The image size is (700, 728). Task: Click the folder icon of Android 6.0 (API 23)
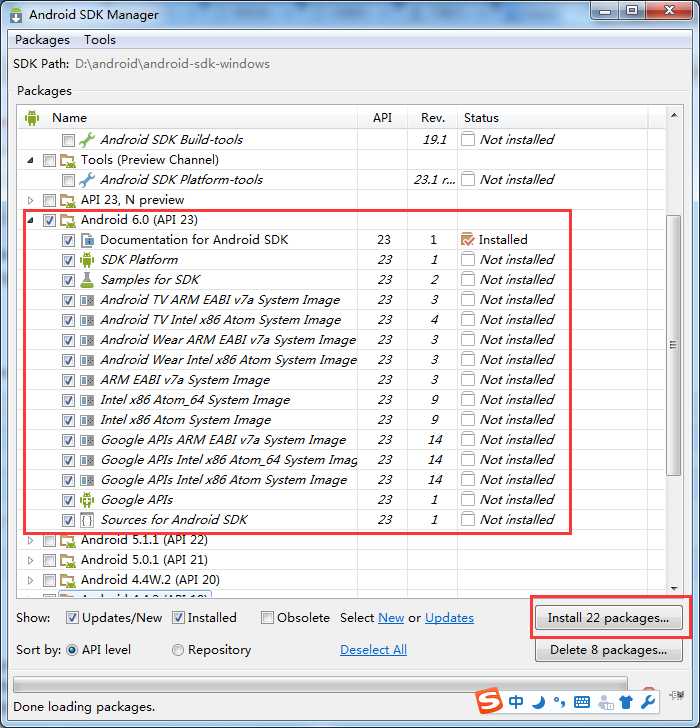[x=68, y=220]
